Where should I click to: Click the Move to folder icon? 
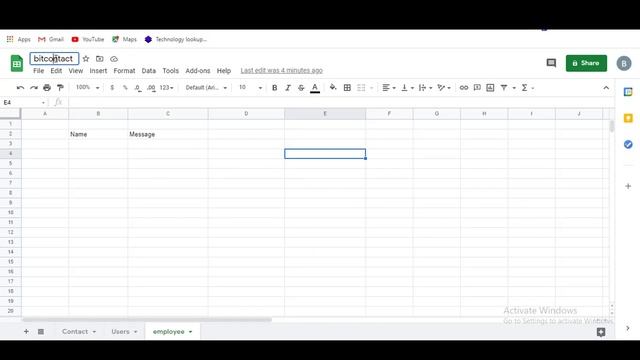100,59
